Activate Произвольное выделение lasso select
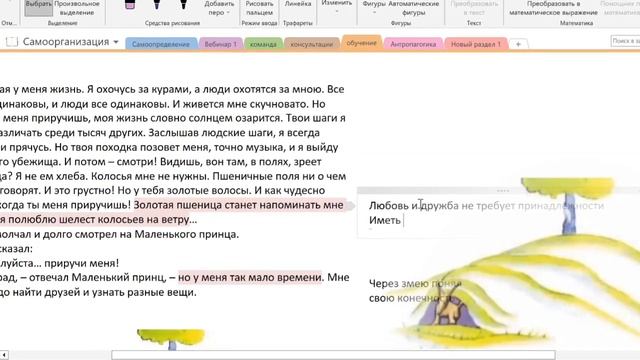Viewport: 640px width, 360px height. (x=77, y=8)
